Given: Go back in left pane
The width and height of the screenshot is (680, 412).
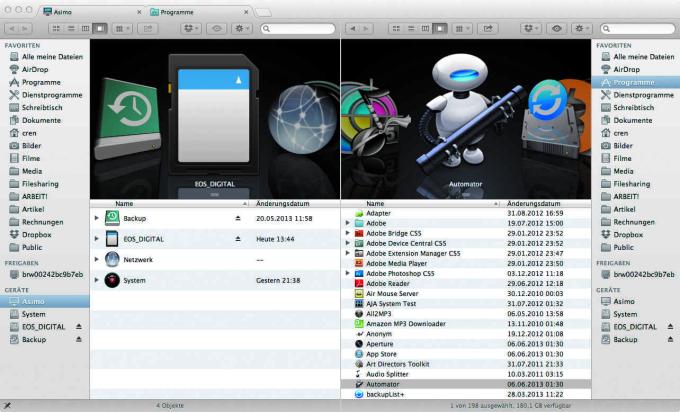Looking at the screenshot, I should click(x=12, y=29).
